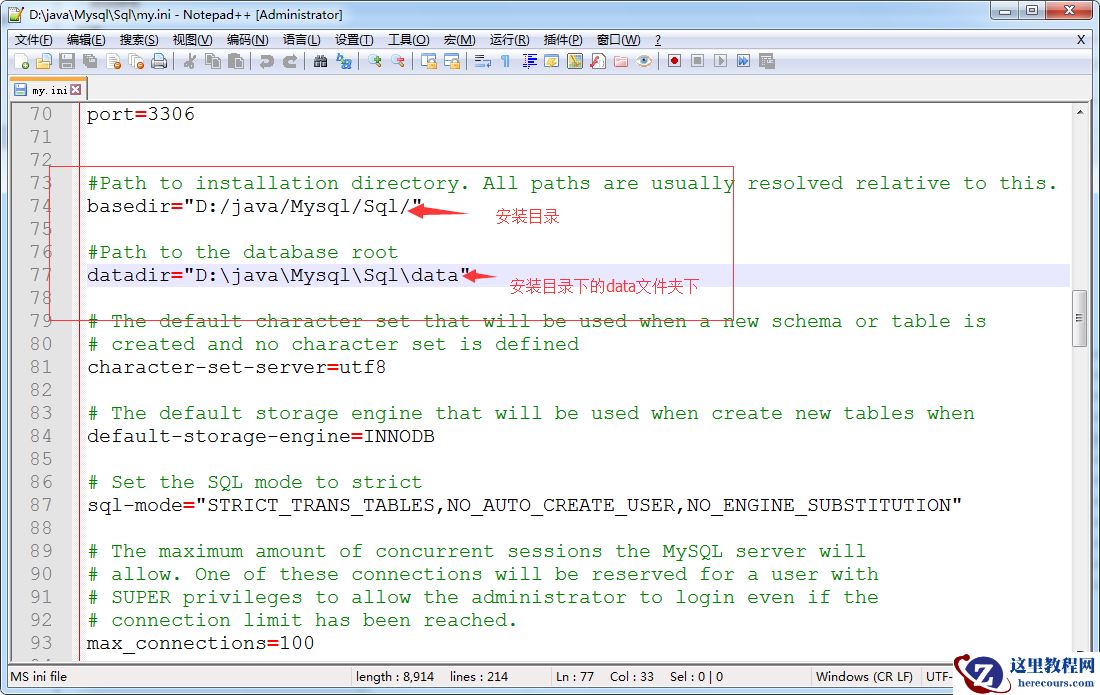The height and width of the screenshot is (695, 1100).
Task: Click the Print icon in toolbar
Action: (x=159, y=62)
